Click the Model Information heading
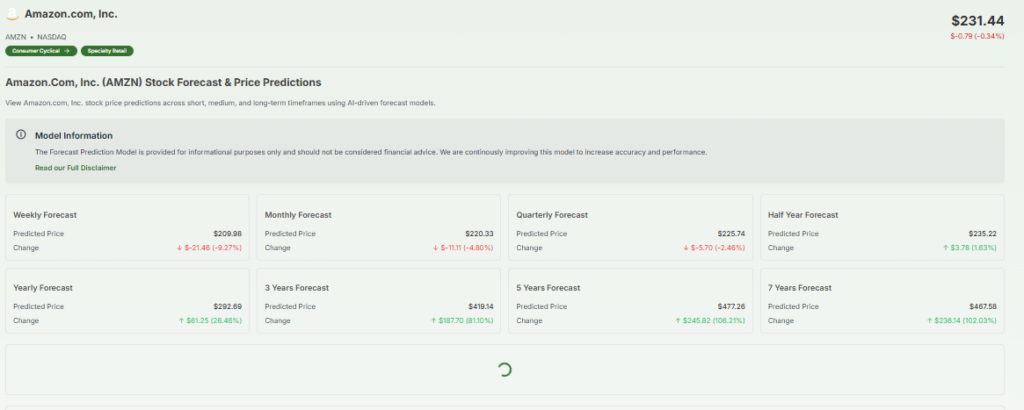This screenshot has height=410, width=1024. coord(74,136)
